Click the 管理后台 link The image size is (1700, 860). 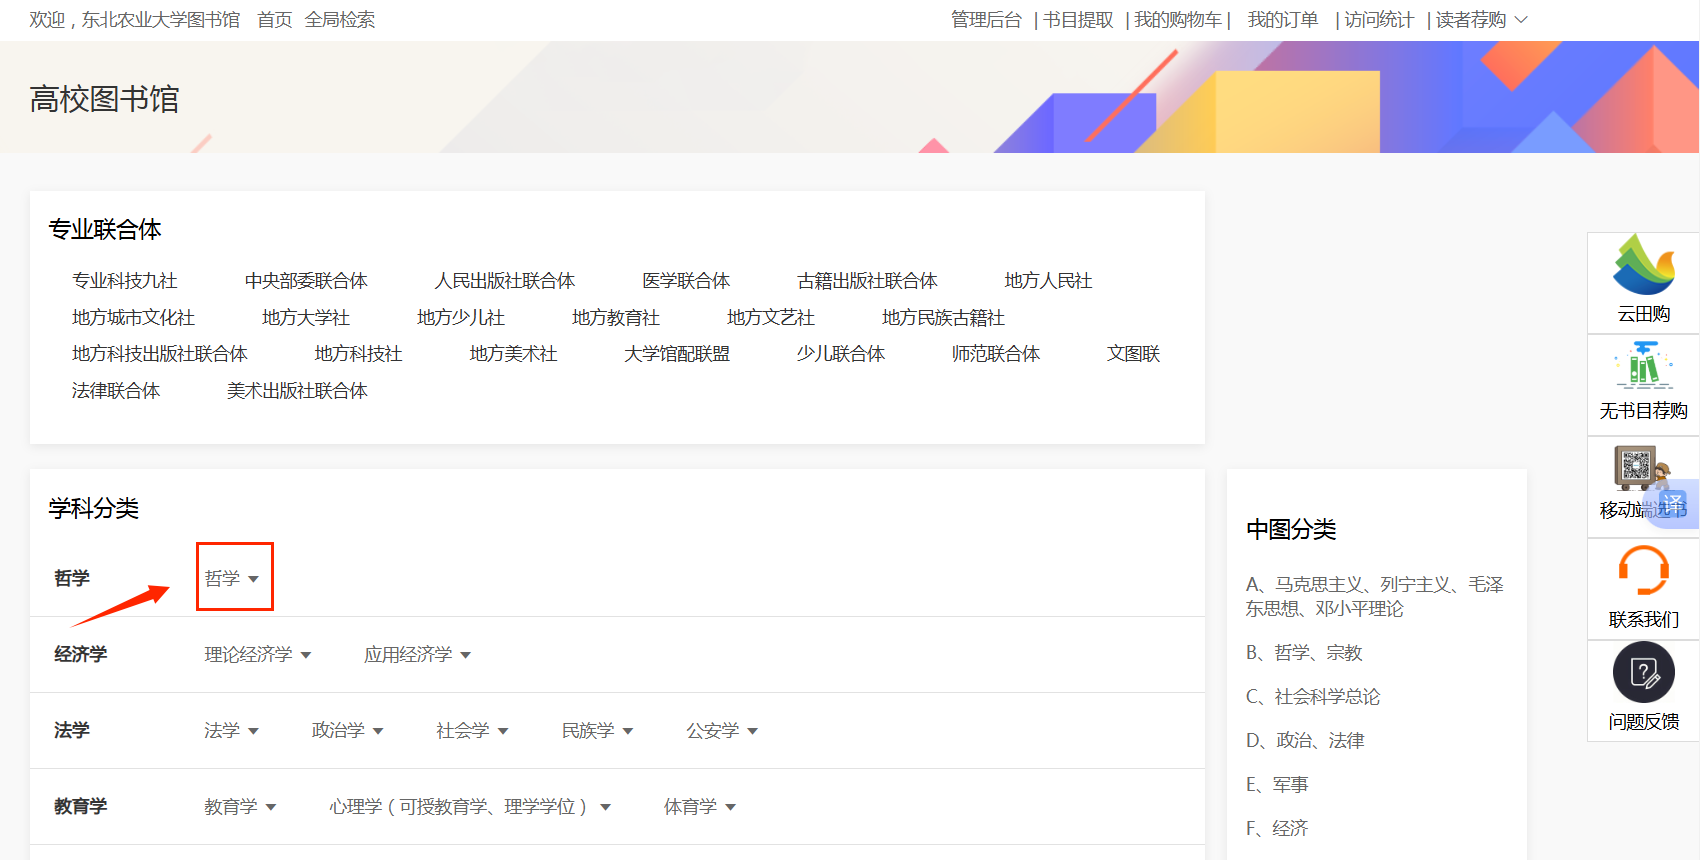[986, 20]
